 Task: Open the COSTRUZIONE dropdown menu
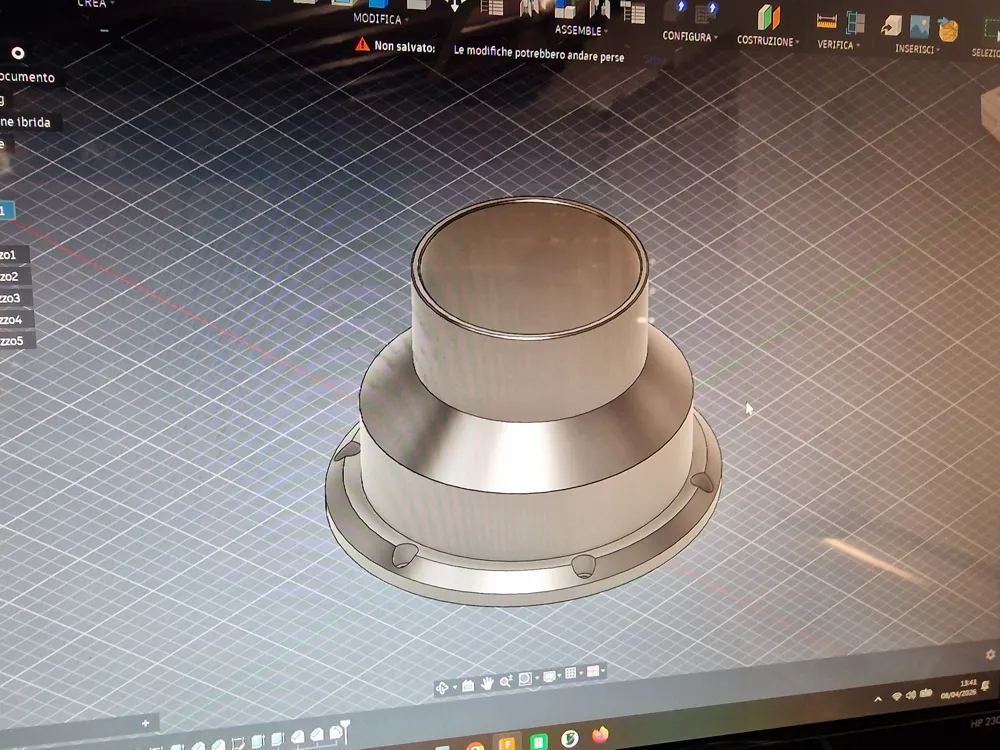(768, 41)
